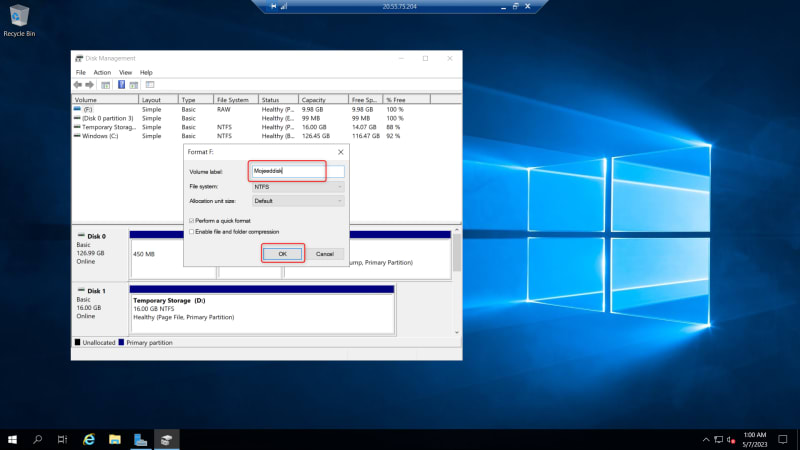Click scroll-up arrow in disk graphical pane
The image size is (800, 450).
pos(457,230)
